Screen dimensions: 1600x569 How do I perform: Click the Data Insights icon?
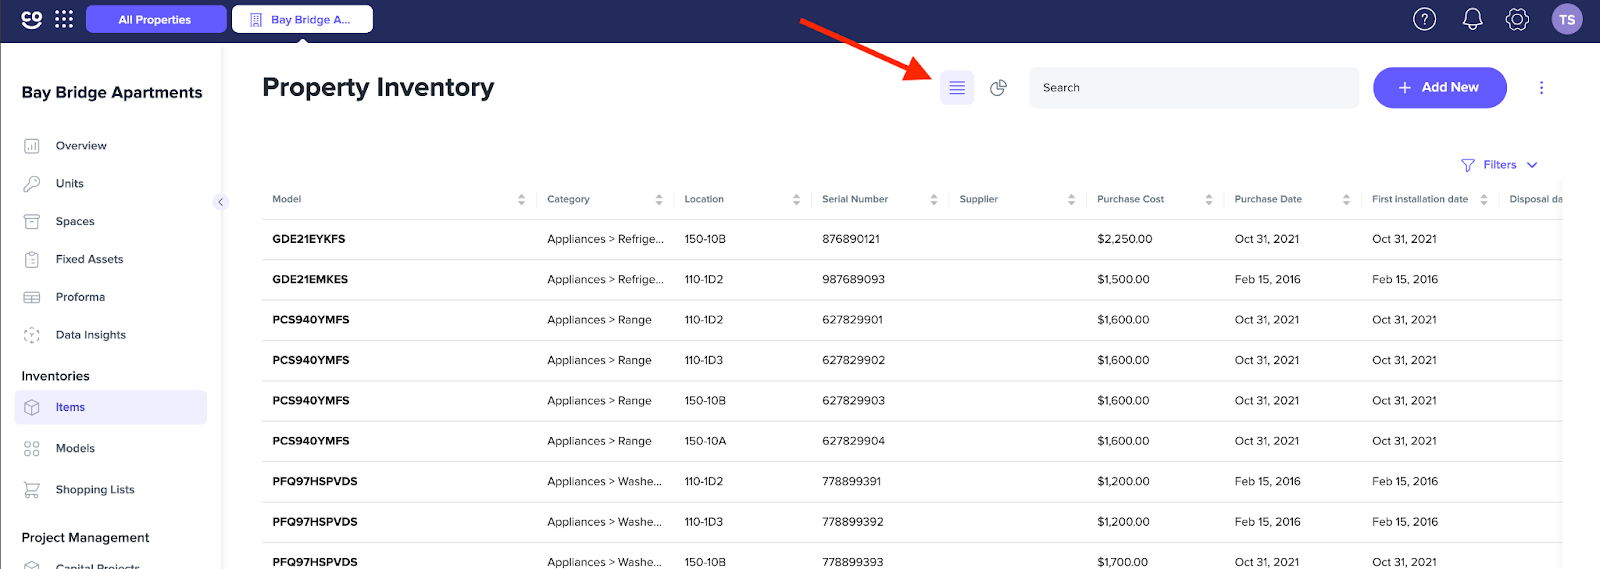pos(32,336)
